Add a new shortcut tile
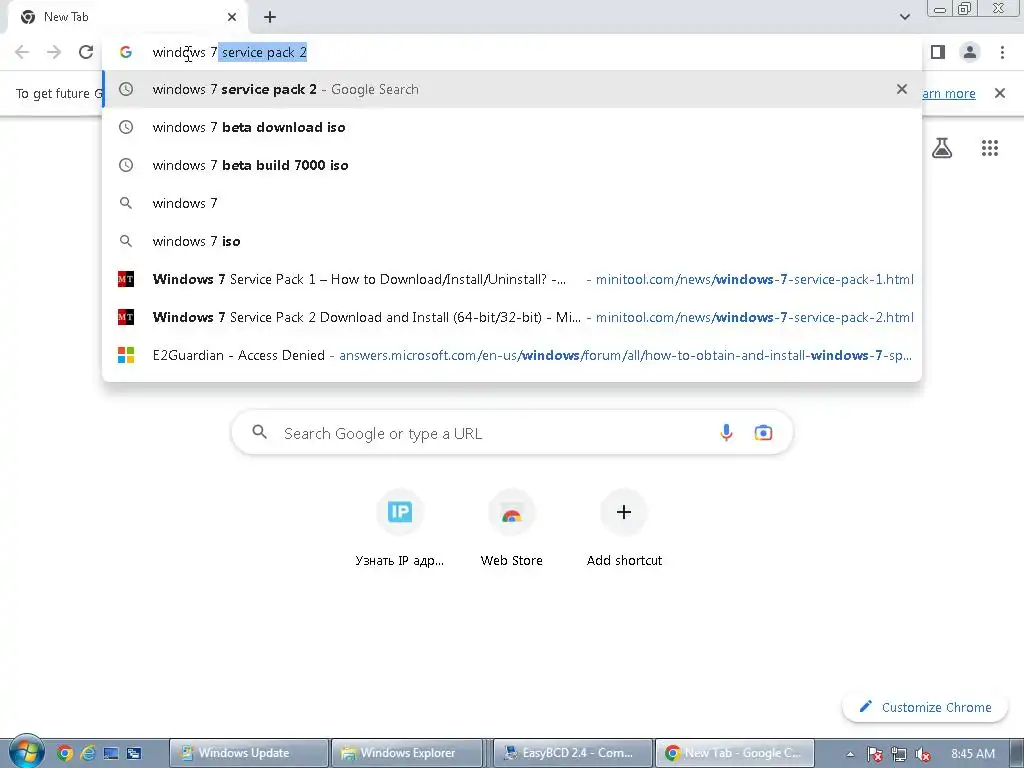Viewport: 1024px width, 768px height. pyautogui.click(x=624, y=529)
